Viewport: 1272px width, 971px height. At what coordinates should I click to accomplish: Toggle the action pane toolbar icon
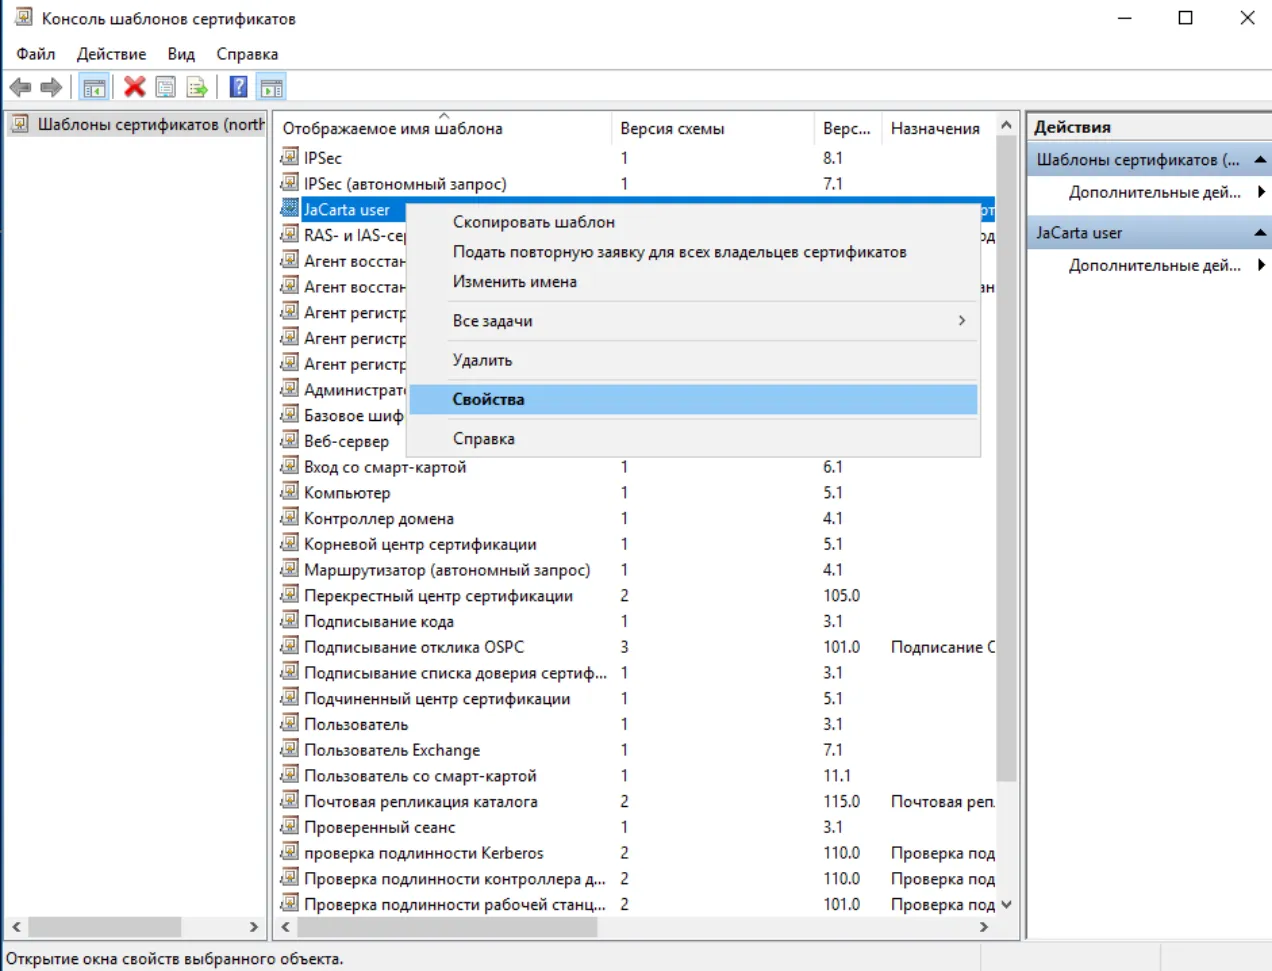click(x=271, y=88)
